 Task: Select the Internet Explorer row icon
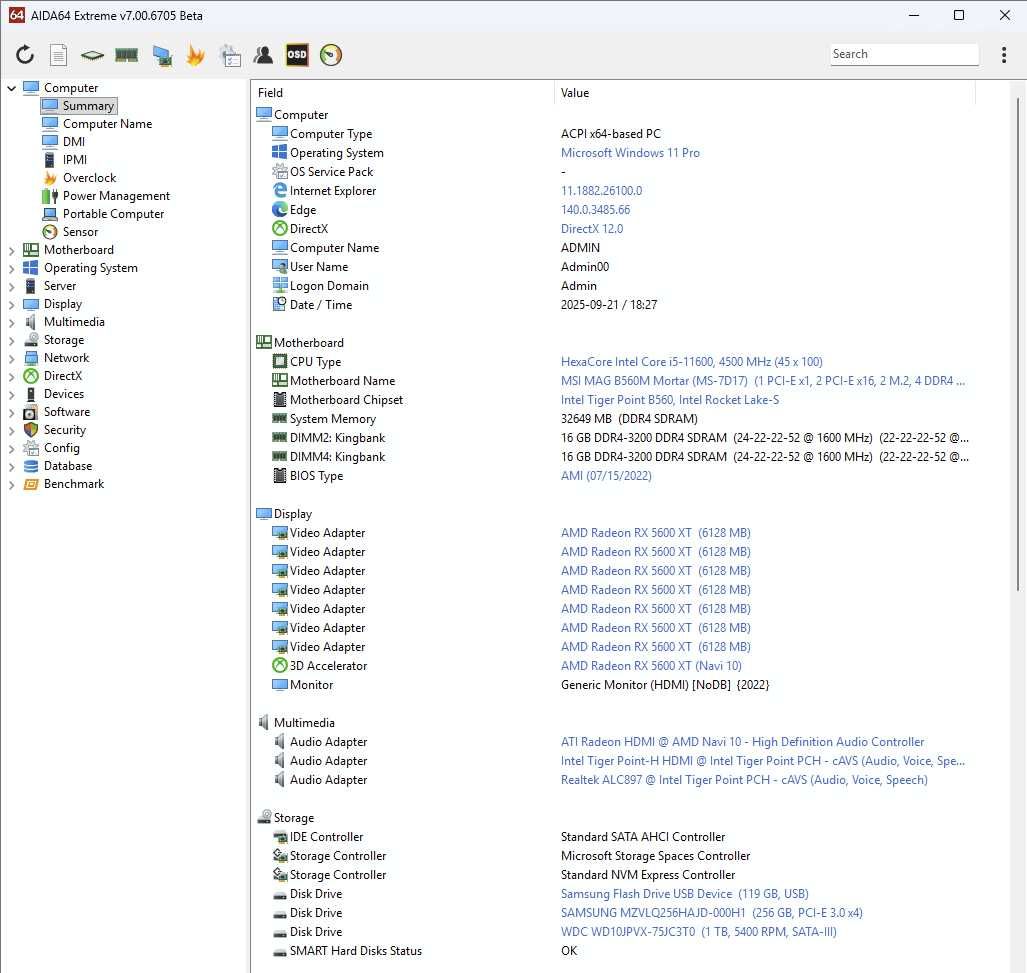[280, 191]
